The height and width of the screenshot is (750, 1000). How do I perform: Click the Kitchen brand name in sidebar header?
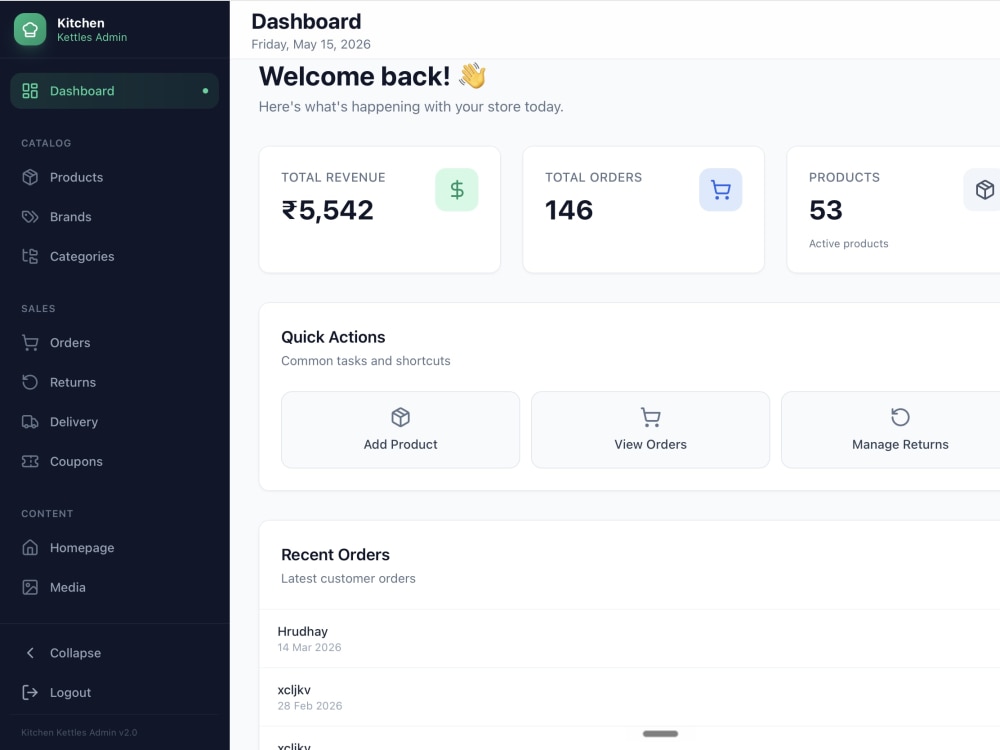[80, 23]
